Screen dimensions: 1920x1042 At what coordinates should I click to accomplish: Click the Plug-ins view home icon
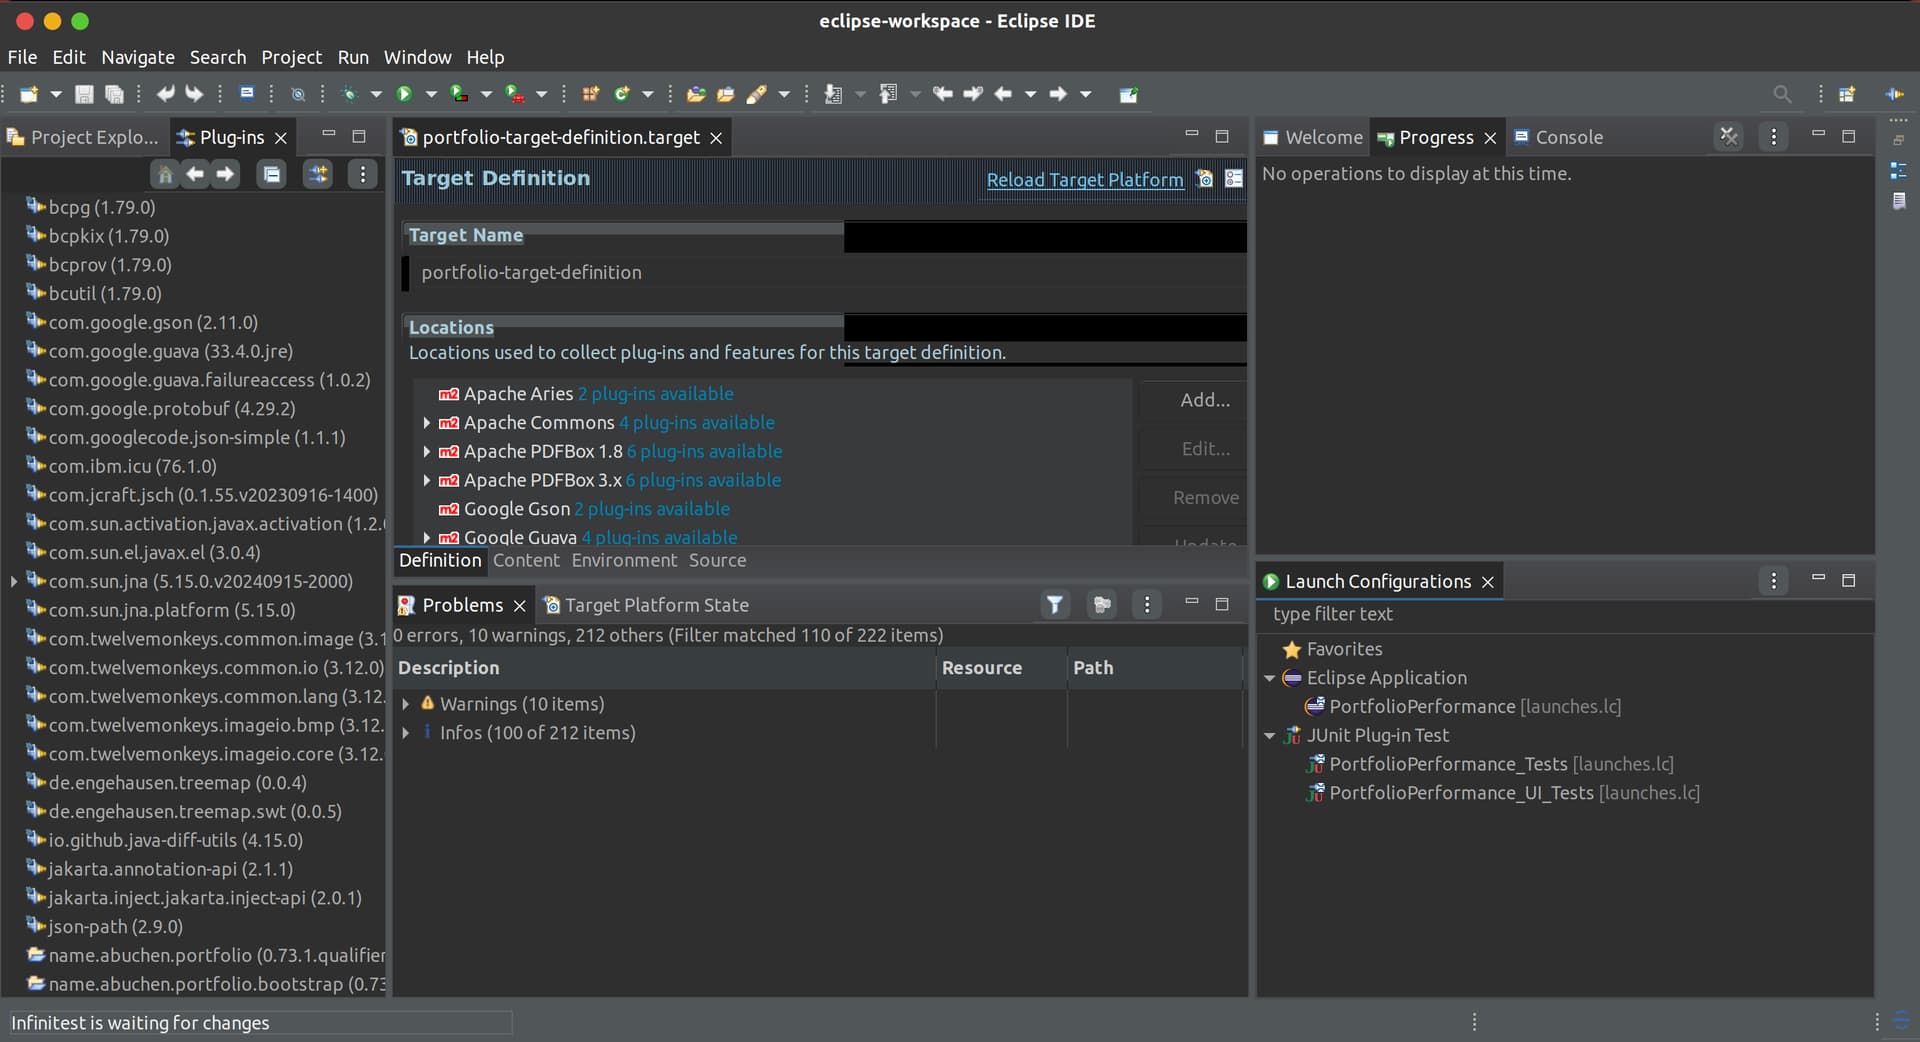165,174
